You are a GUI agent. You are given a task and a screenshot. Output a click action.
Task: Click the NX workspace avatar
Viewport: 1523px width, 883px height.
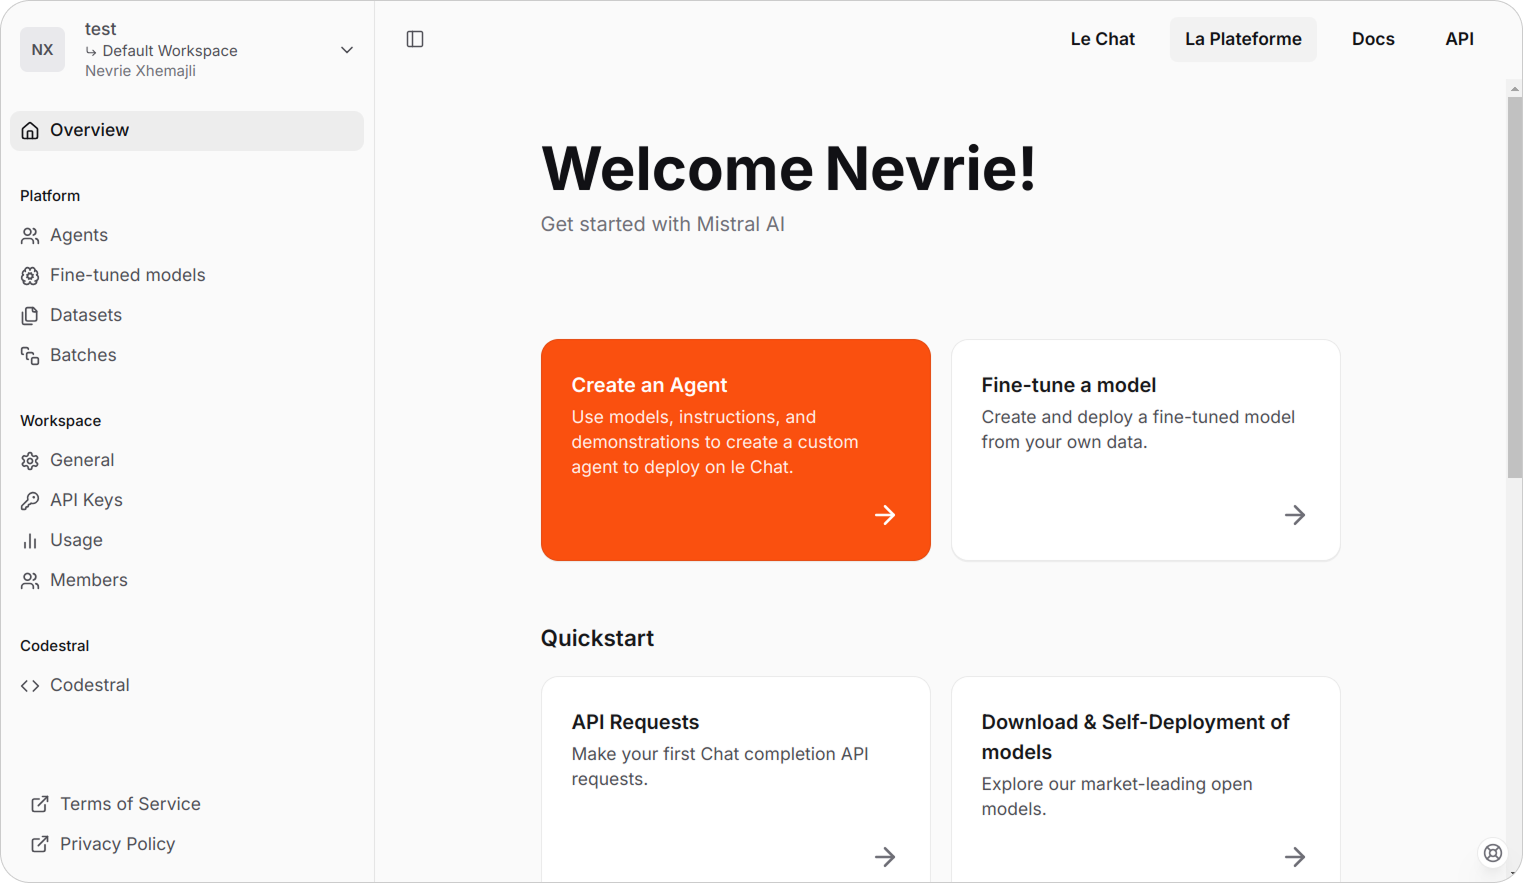[x=42, y=50]
